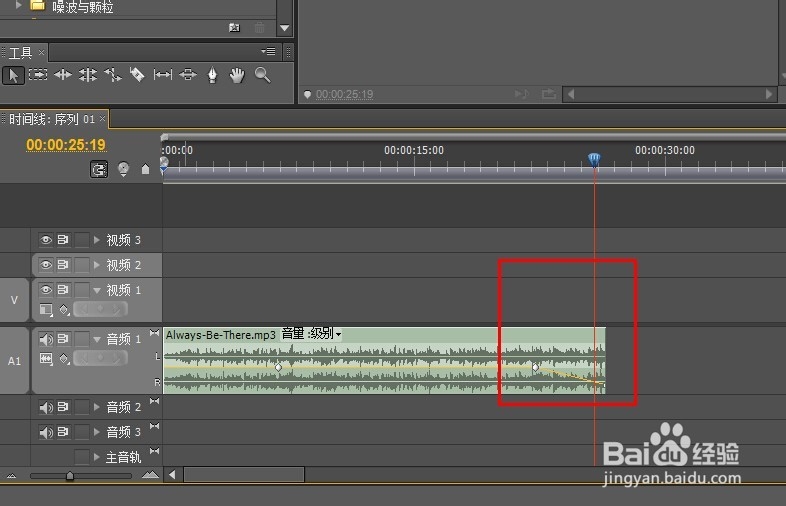Viewport: 786px width, 506px height.
Task: Expand the noise and grain effects folder
Action: (x=19, y=6)
